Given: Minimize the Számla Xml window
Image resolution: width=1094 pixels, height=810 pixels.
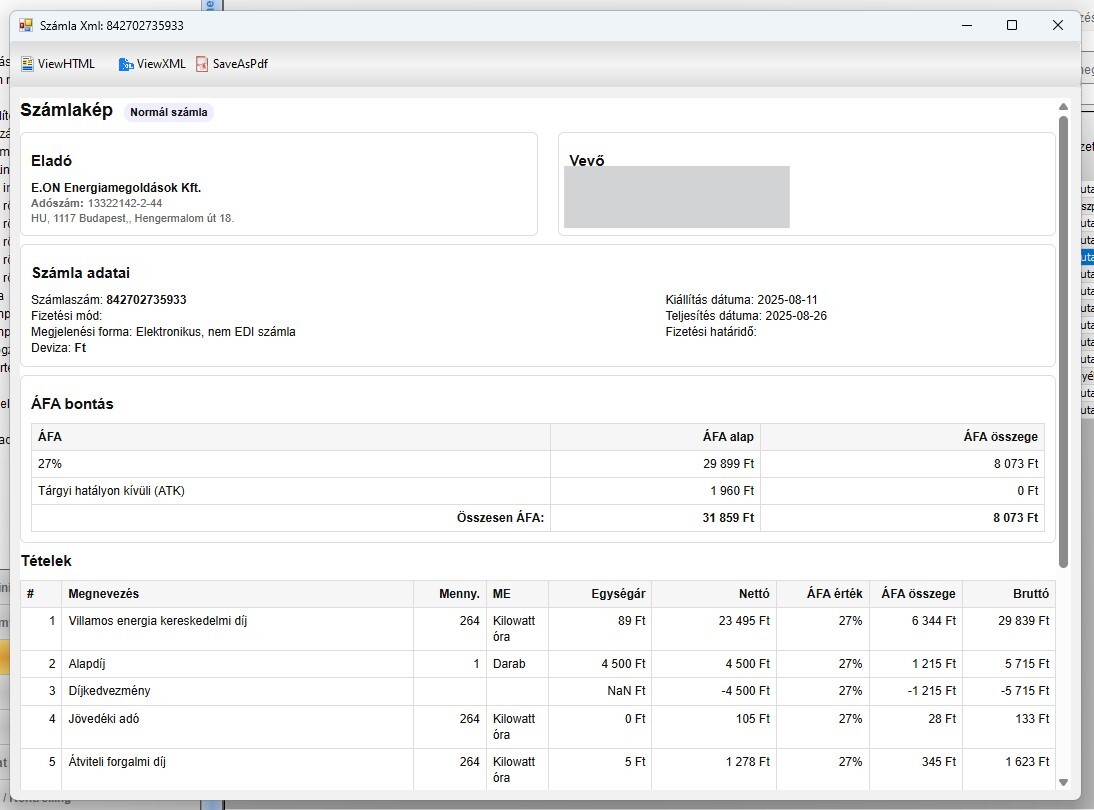Looking at the screenshot, I should point(966,25).
